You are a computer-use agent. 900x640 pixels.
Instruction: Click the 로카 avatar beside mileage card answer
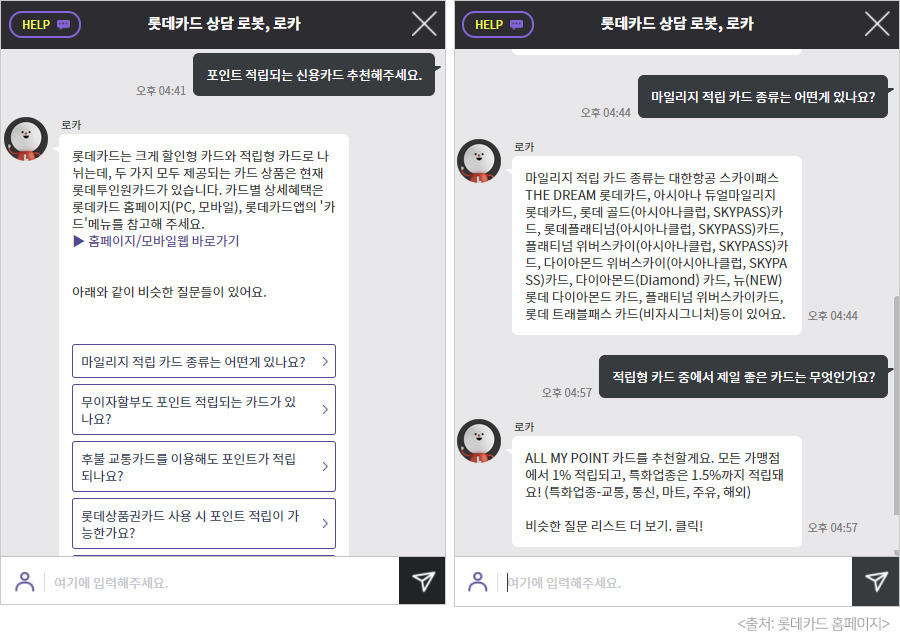pyautogui.click(x=479, y=161)
